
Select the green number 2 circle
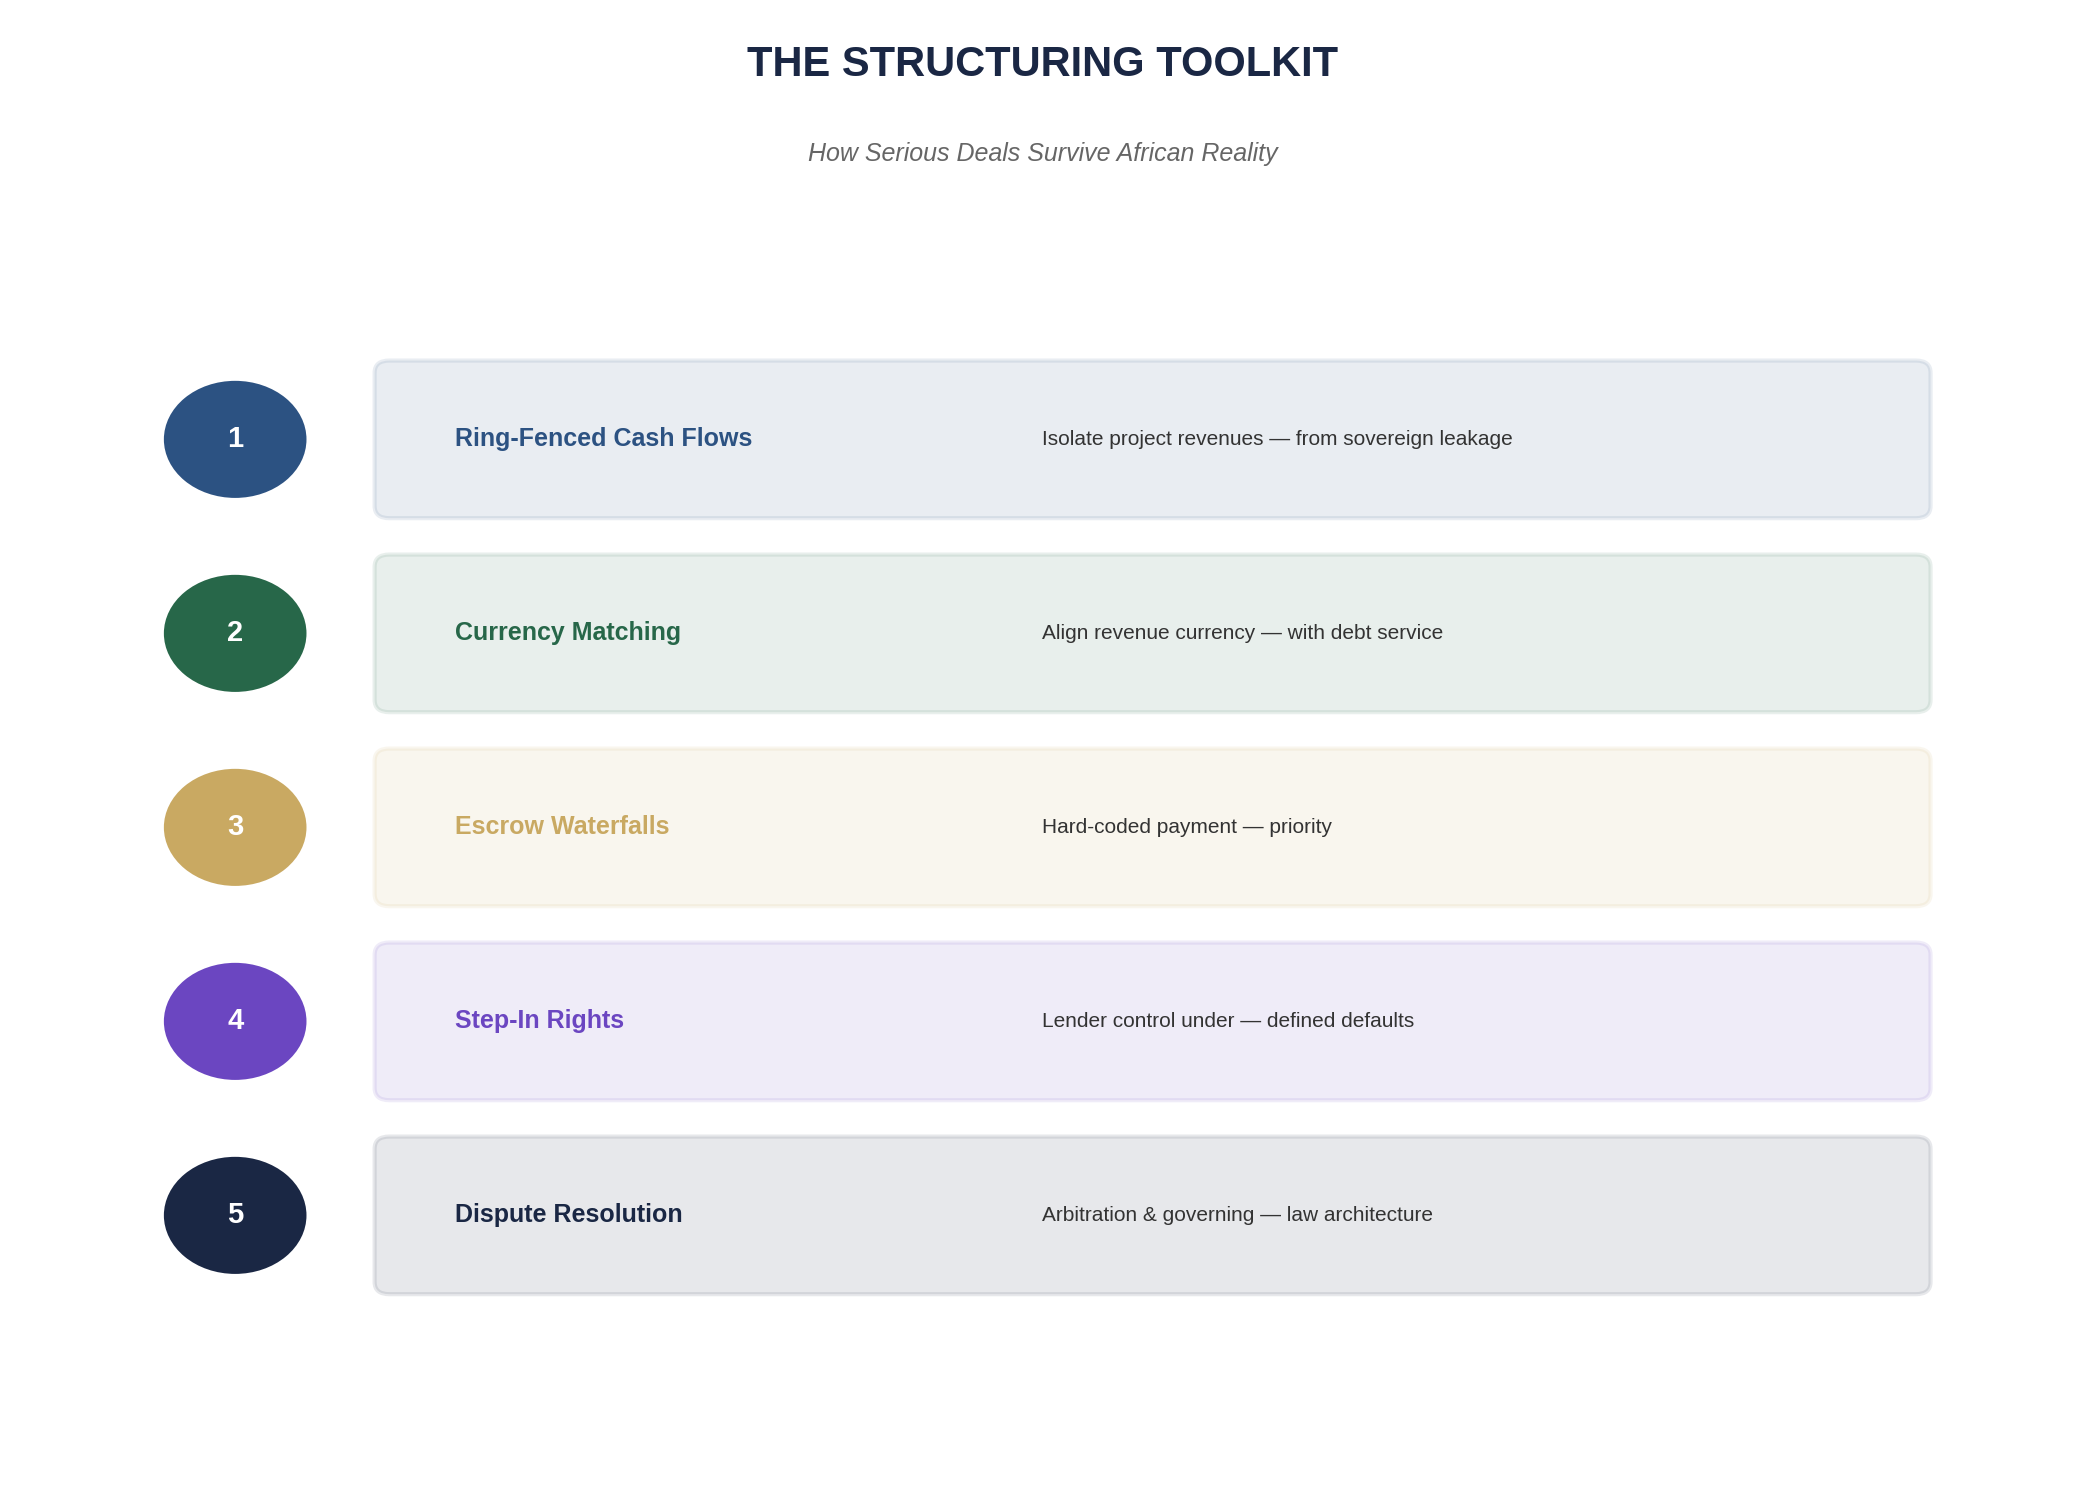tap(234, 632)
